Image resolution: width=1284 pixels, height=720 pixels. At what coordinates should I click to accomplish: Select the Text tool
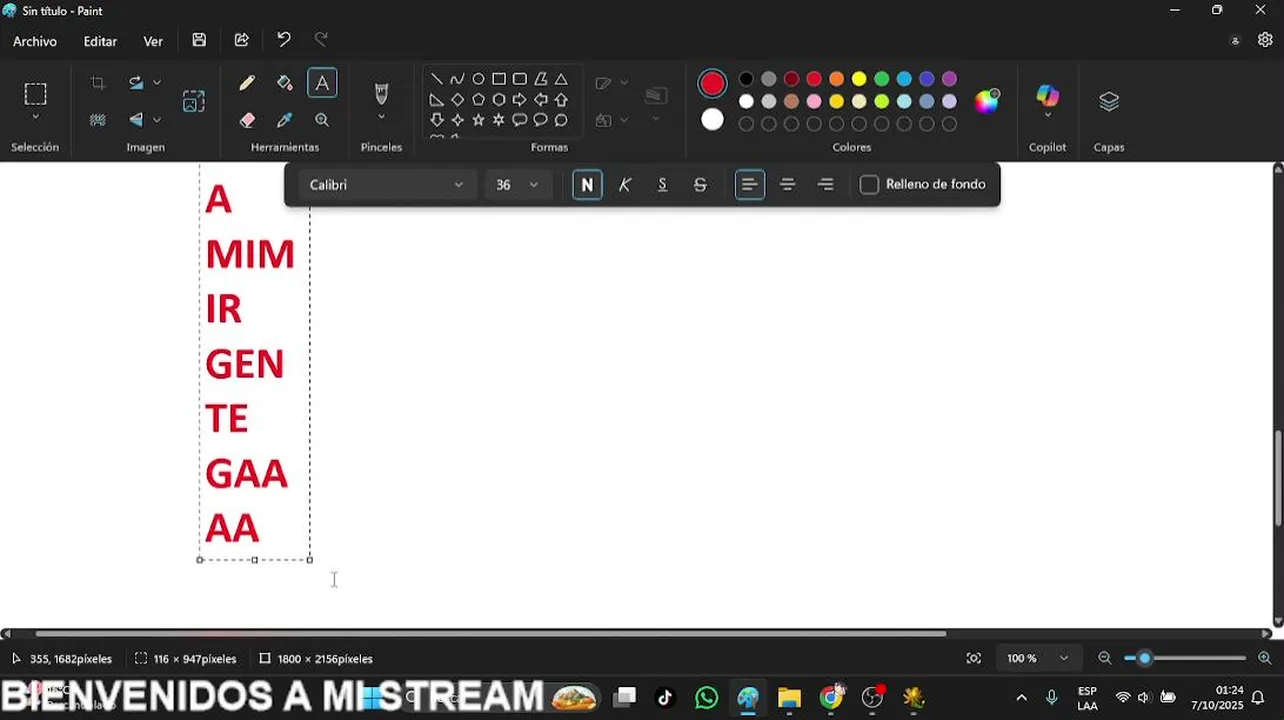pos(322,83)
